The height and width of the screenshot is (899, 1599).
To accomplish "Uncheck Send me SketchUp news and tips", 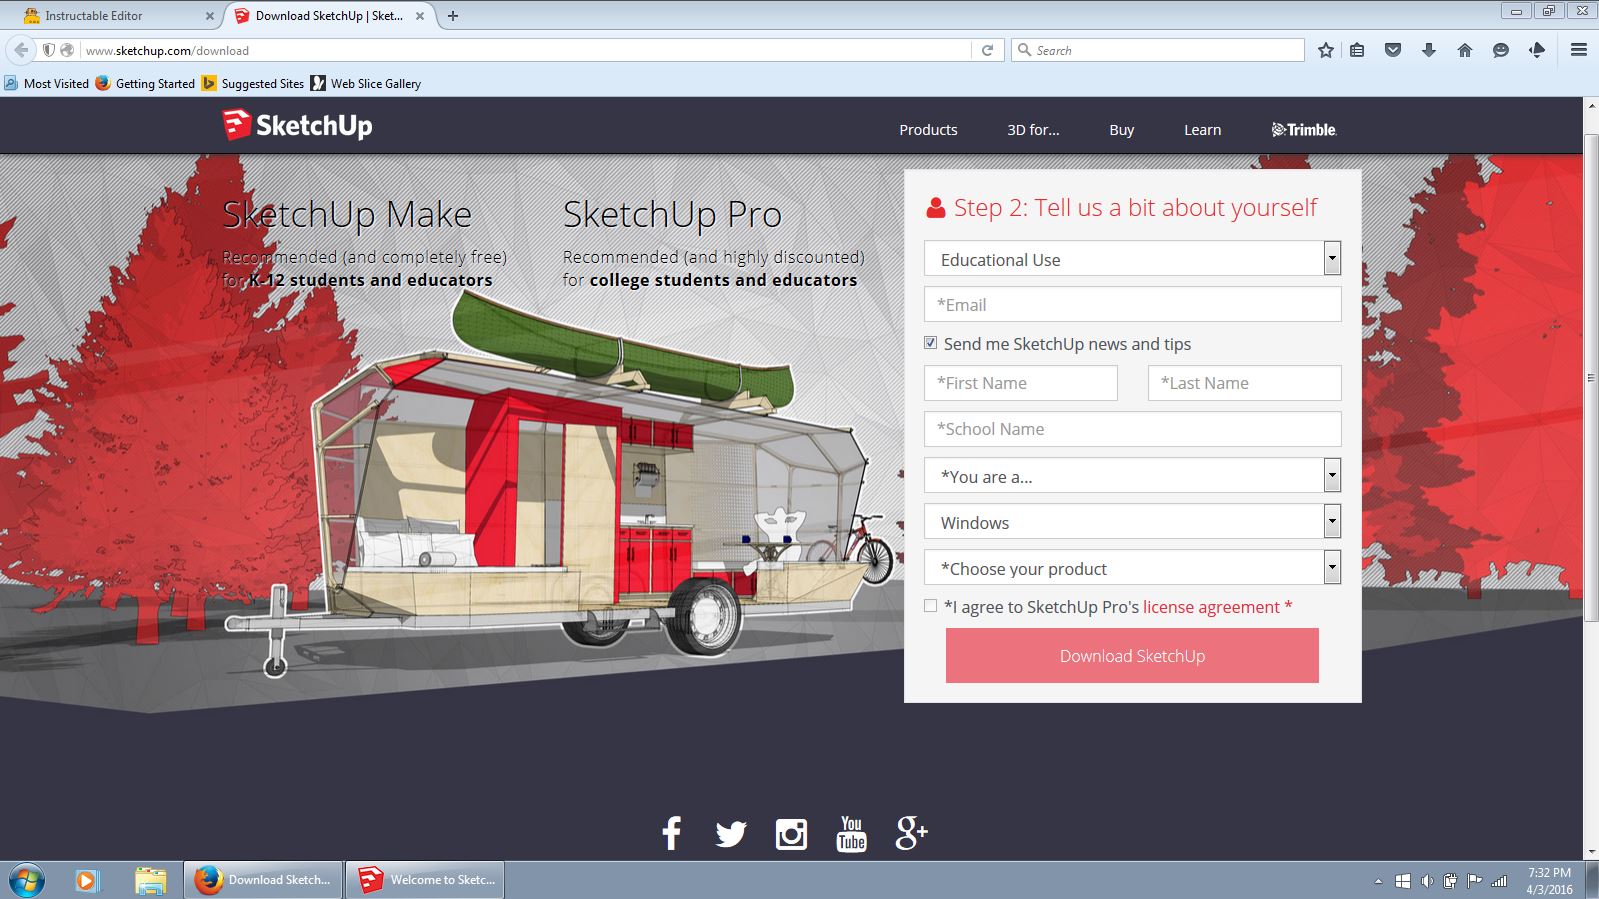I will click(x=931, y=343).
